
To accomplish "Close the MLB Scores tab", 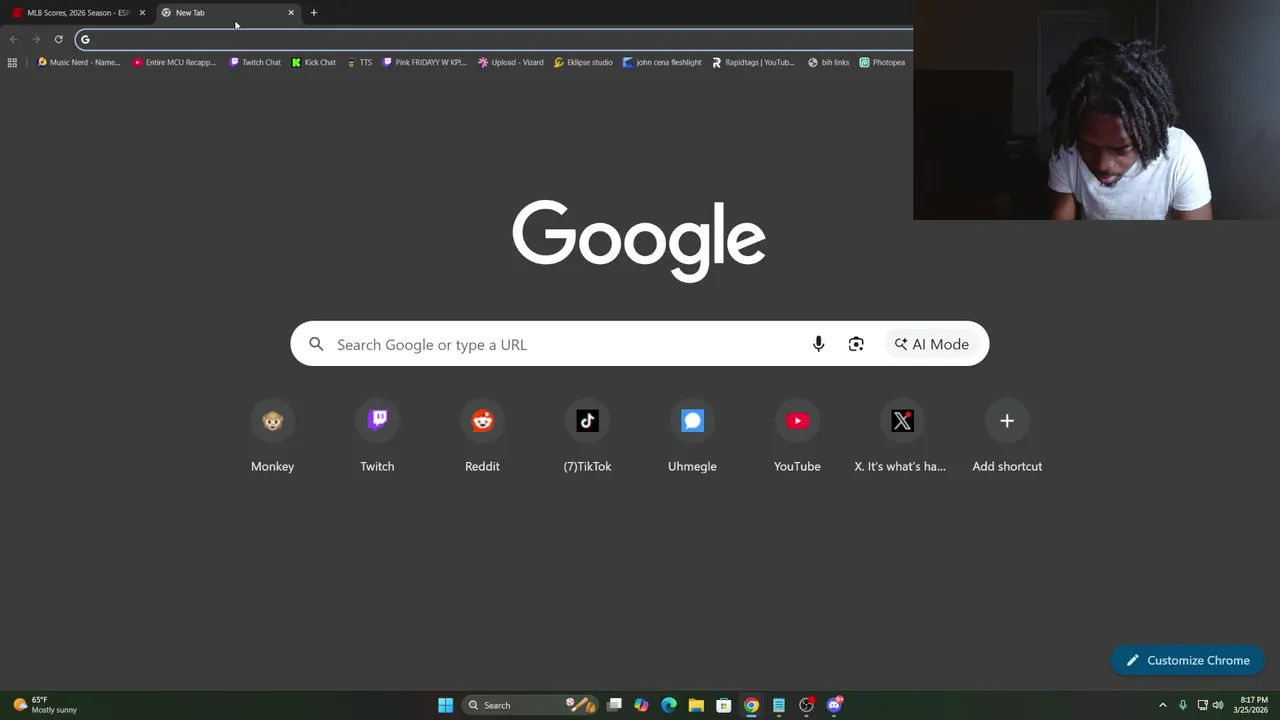I will [x=142, y=12].
